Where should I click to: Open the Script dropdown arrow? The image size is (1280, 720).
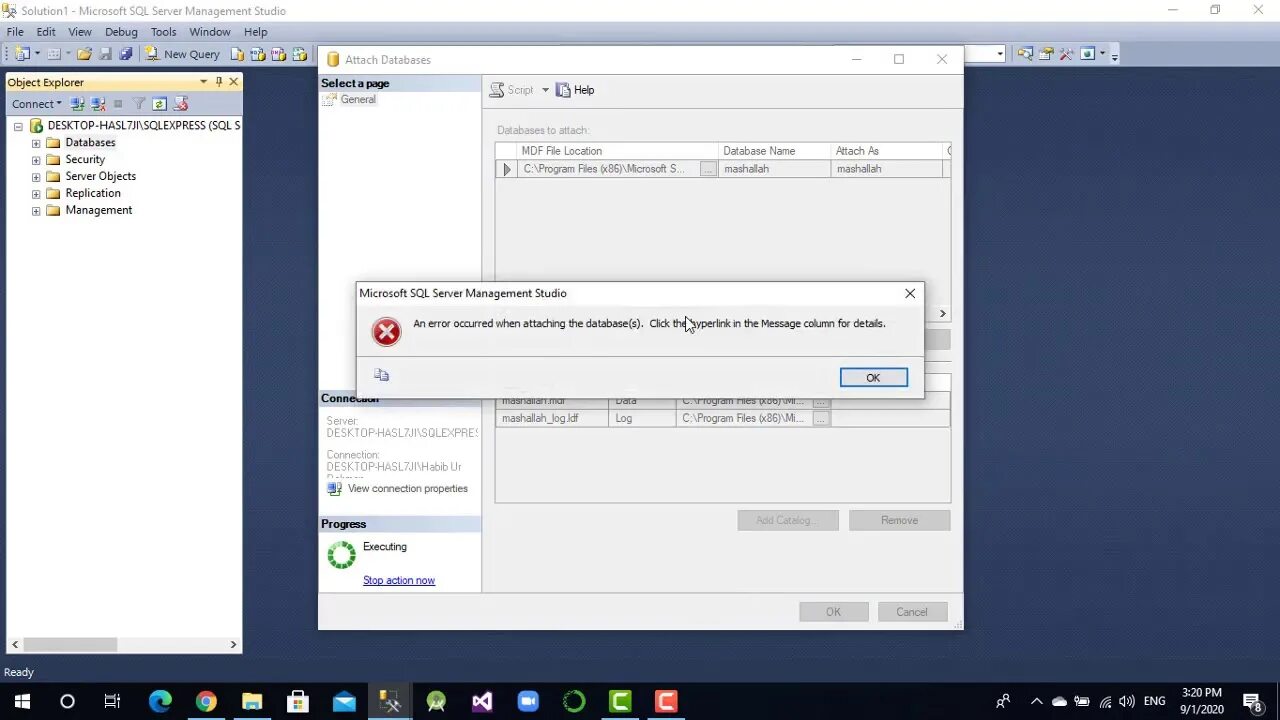[545, 90]
